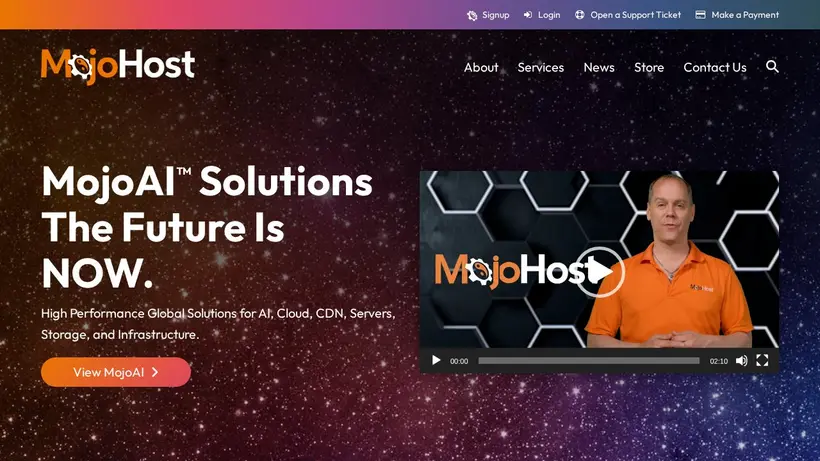This screenshot has height=461, width=820.
Task: Click the 02:10 duration label
Action: (x=719, y=361)
